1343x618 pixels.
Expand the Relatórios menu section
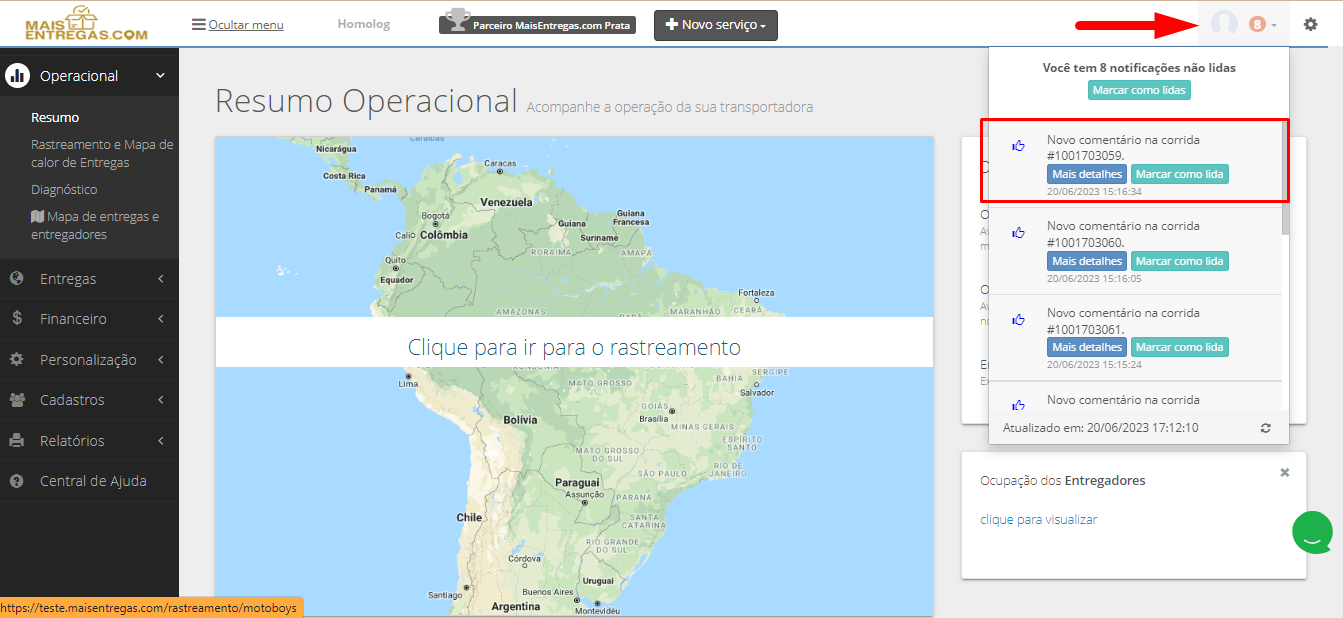pyautogui.click(x=89, y=441)
